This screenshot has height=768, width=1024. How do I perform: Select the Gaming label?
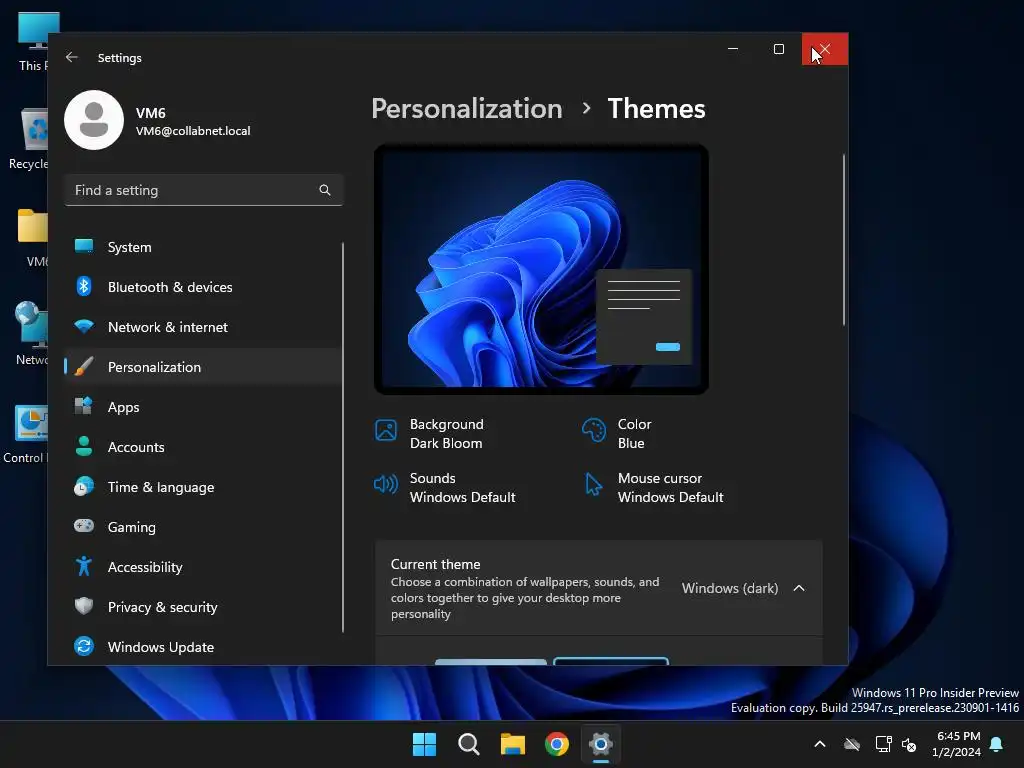tap(132, 527)
